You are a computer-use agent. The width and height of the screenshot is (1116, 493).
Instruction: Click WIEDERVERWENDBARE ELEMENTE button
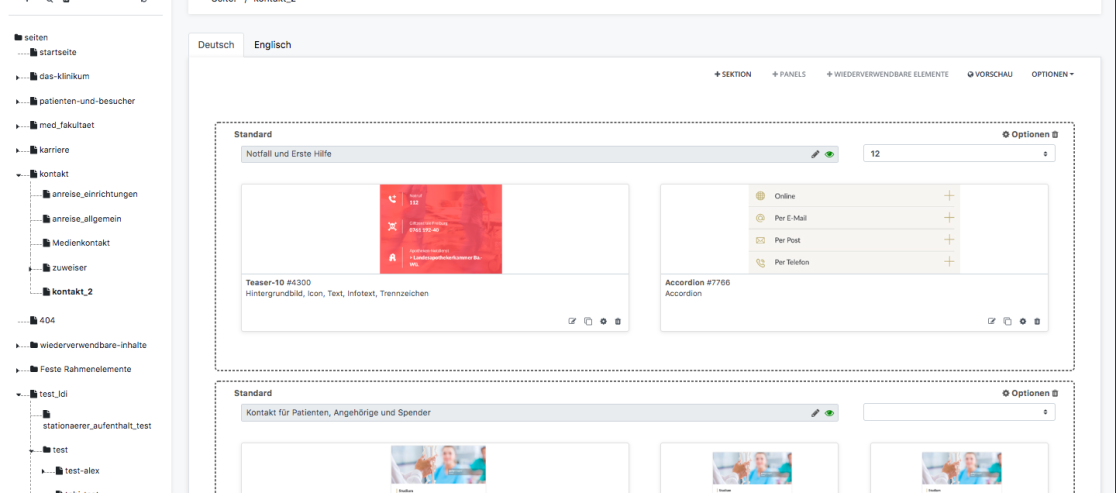pyautogui.click(x=887, y=74)
